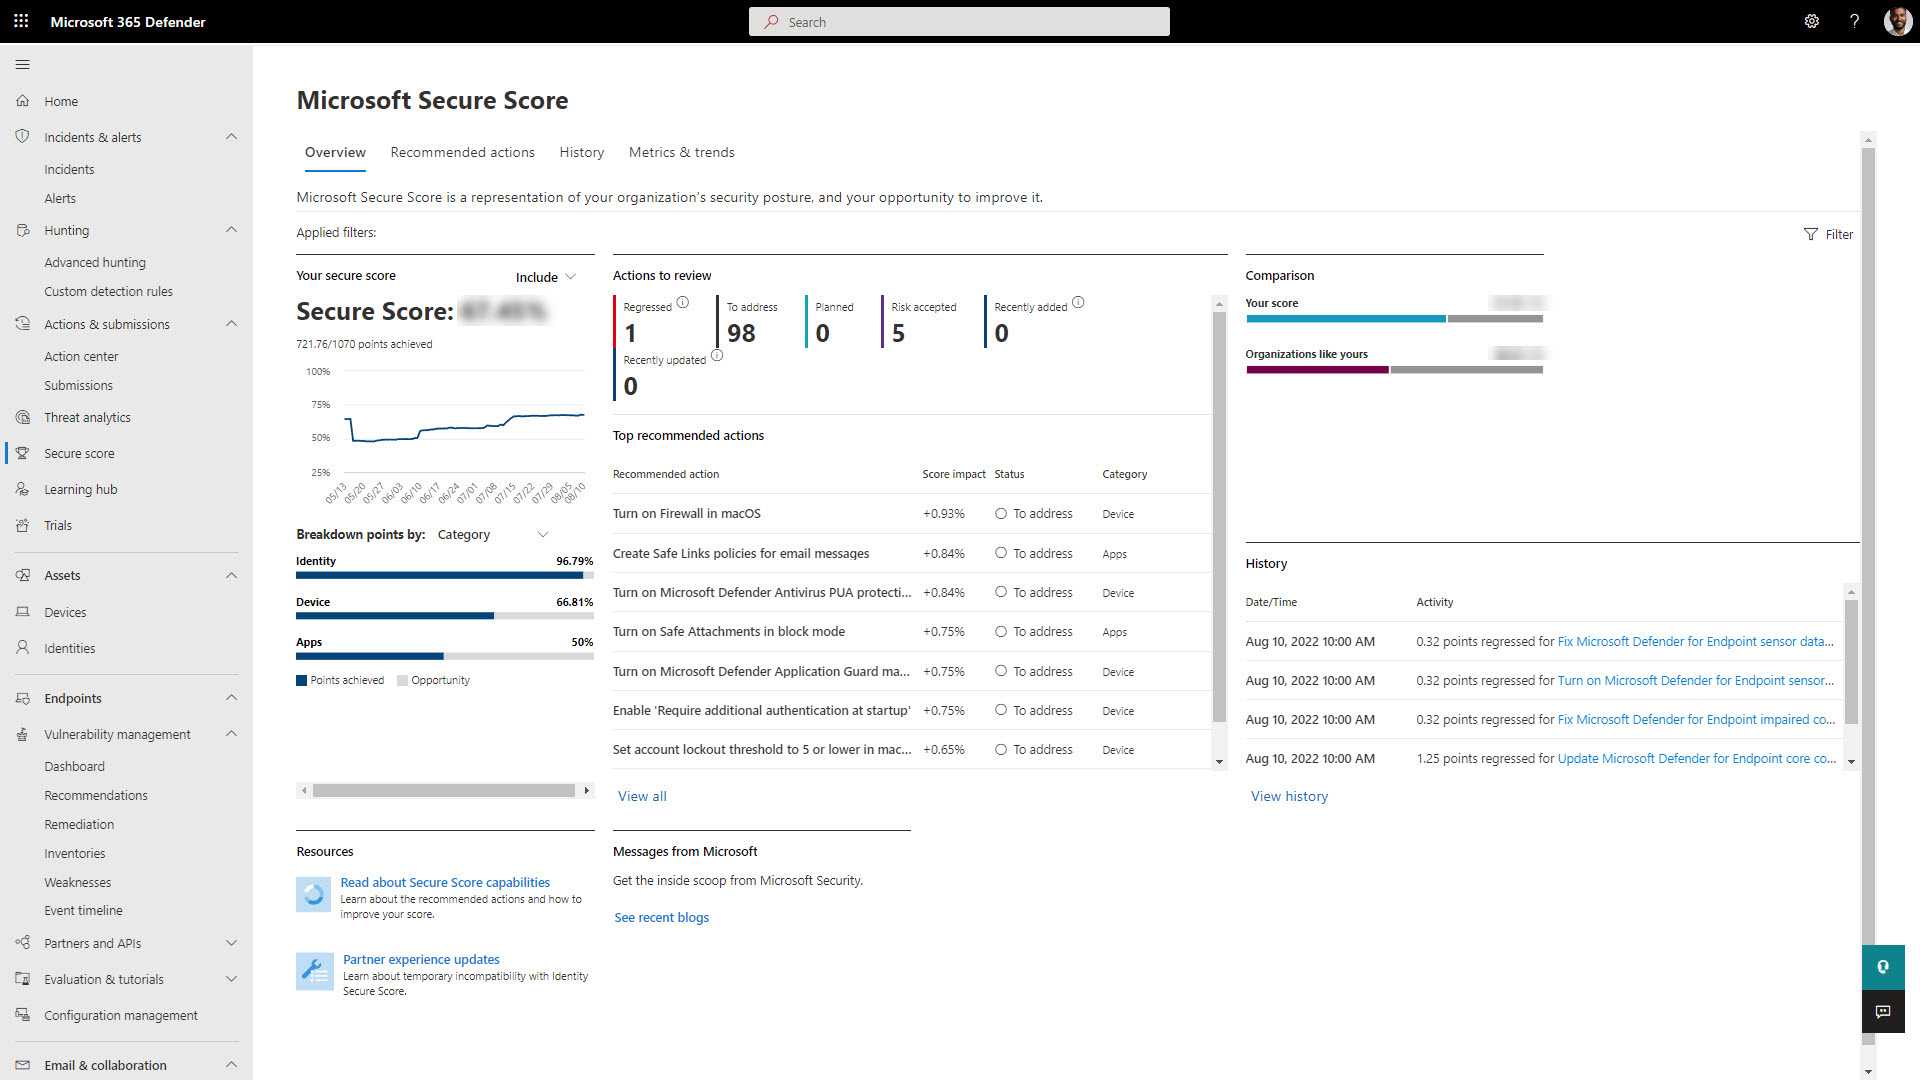1920x1080 pixels.
Task: Open the app launcher waffle icon
Action: pyautogui.click(x=21, y=21)
